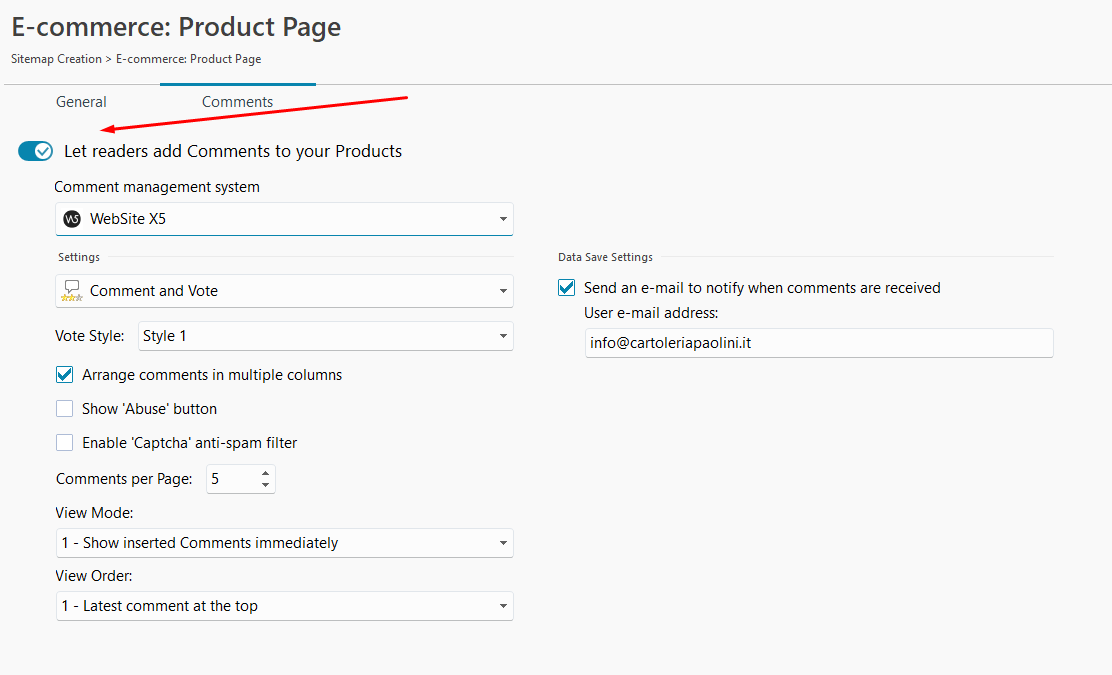
Task: Click E-commerce: Product Page breadcrumb
Action: [x=188, y=59]
